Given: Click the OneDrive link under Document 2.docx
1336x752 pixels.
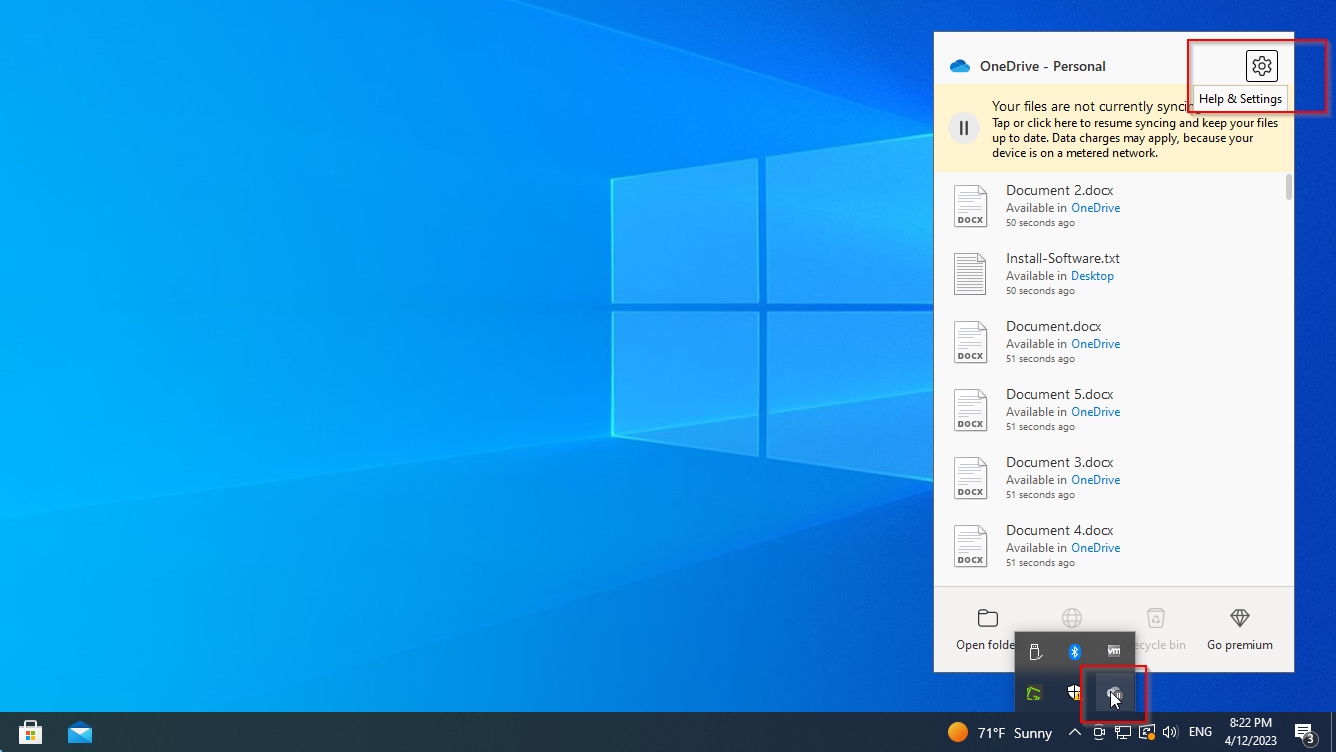Looking at the screenshot, I should (1095, 208).
